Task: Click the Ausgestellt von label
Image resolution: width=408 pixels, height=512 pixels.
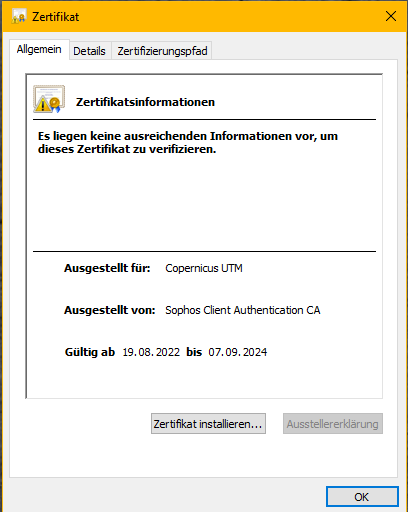Action: coord(110,310)
